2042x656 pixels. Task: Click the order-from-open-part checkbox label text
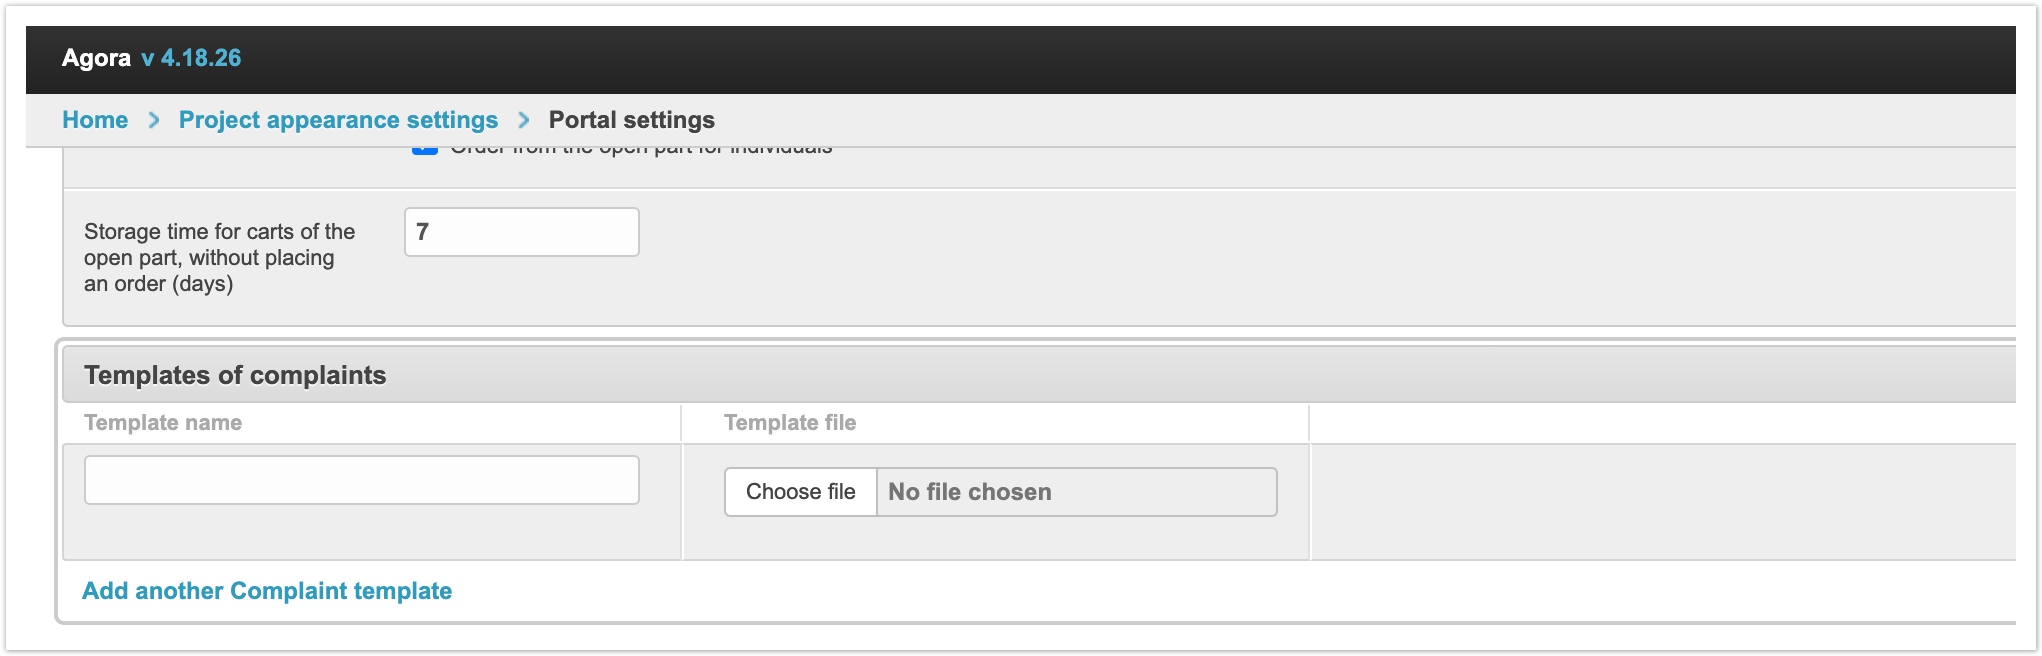click(640, 151)
